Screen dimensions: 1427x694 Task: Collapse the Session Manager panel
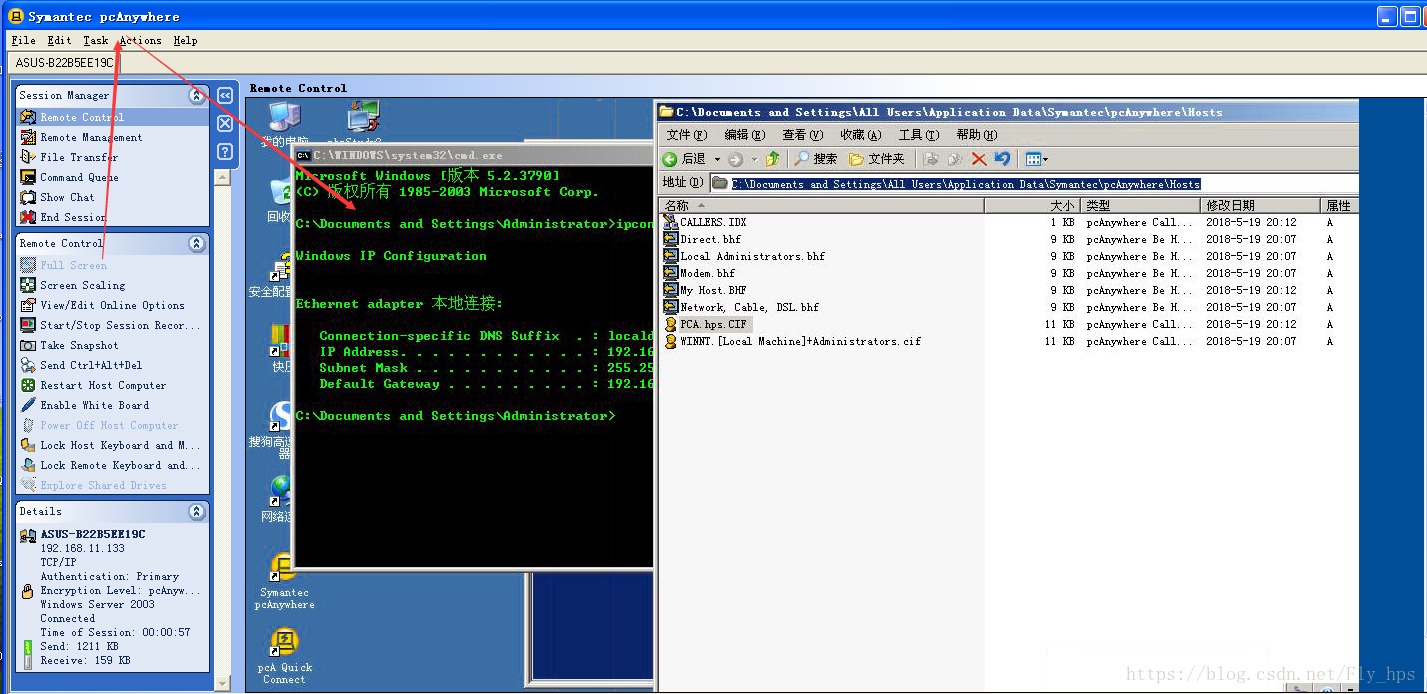click(x=197, y=96)
